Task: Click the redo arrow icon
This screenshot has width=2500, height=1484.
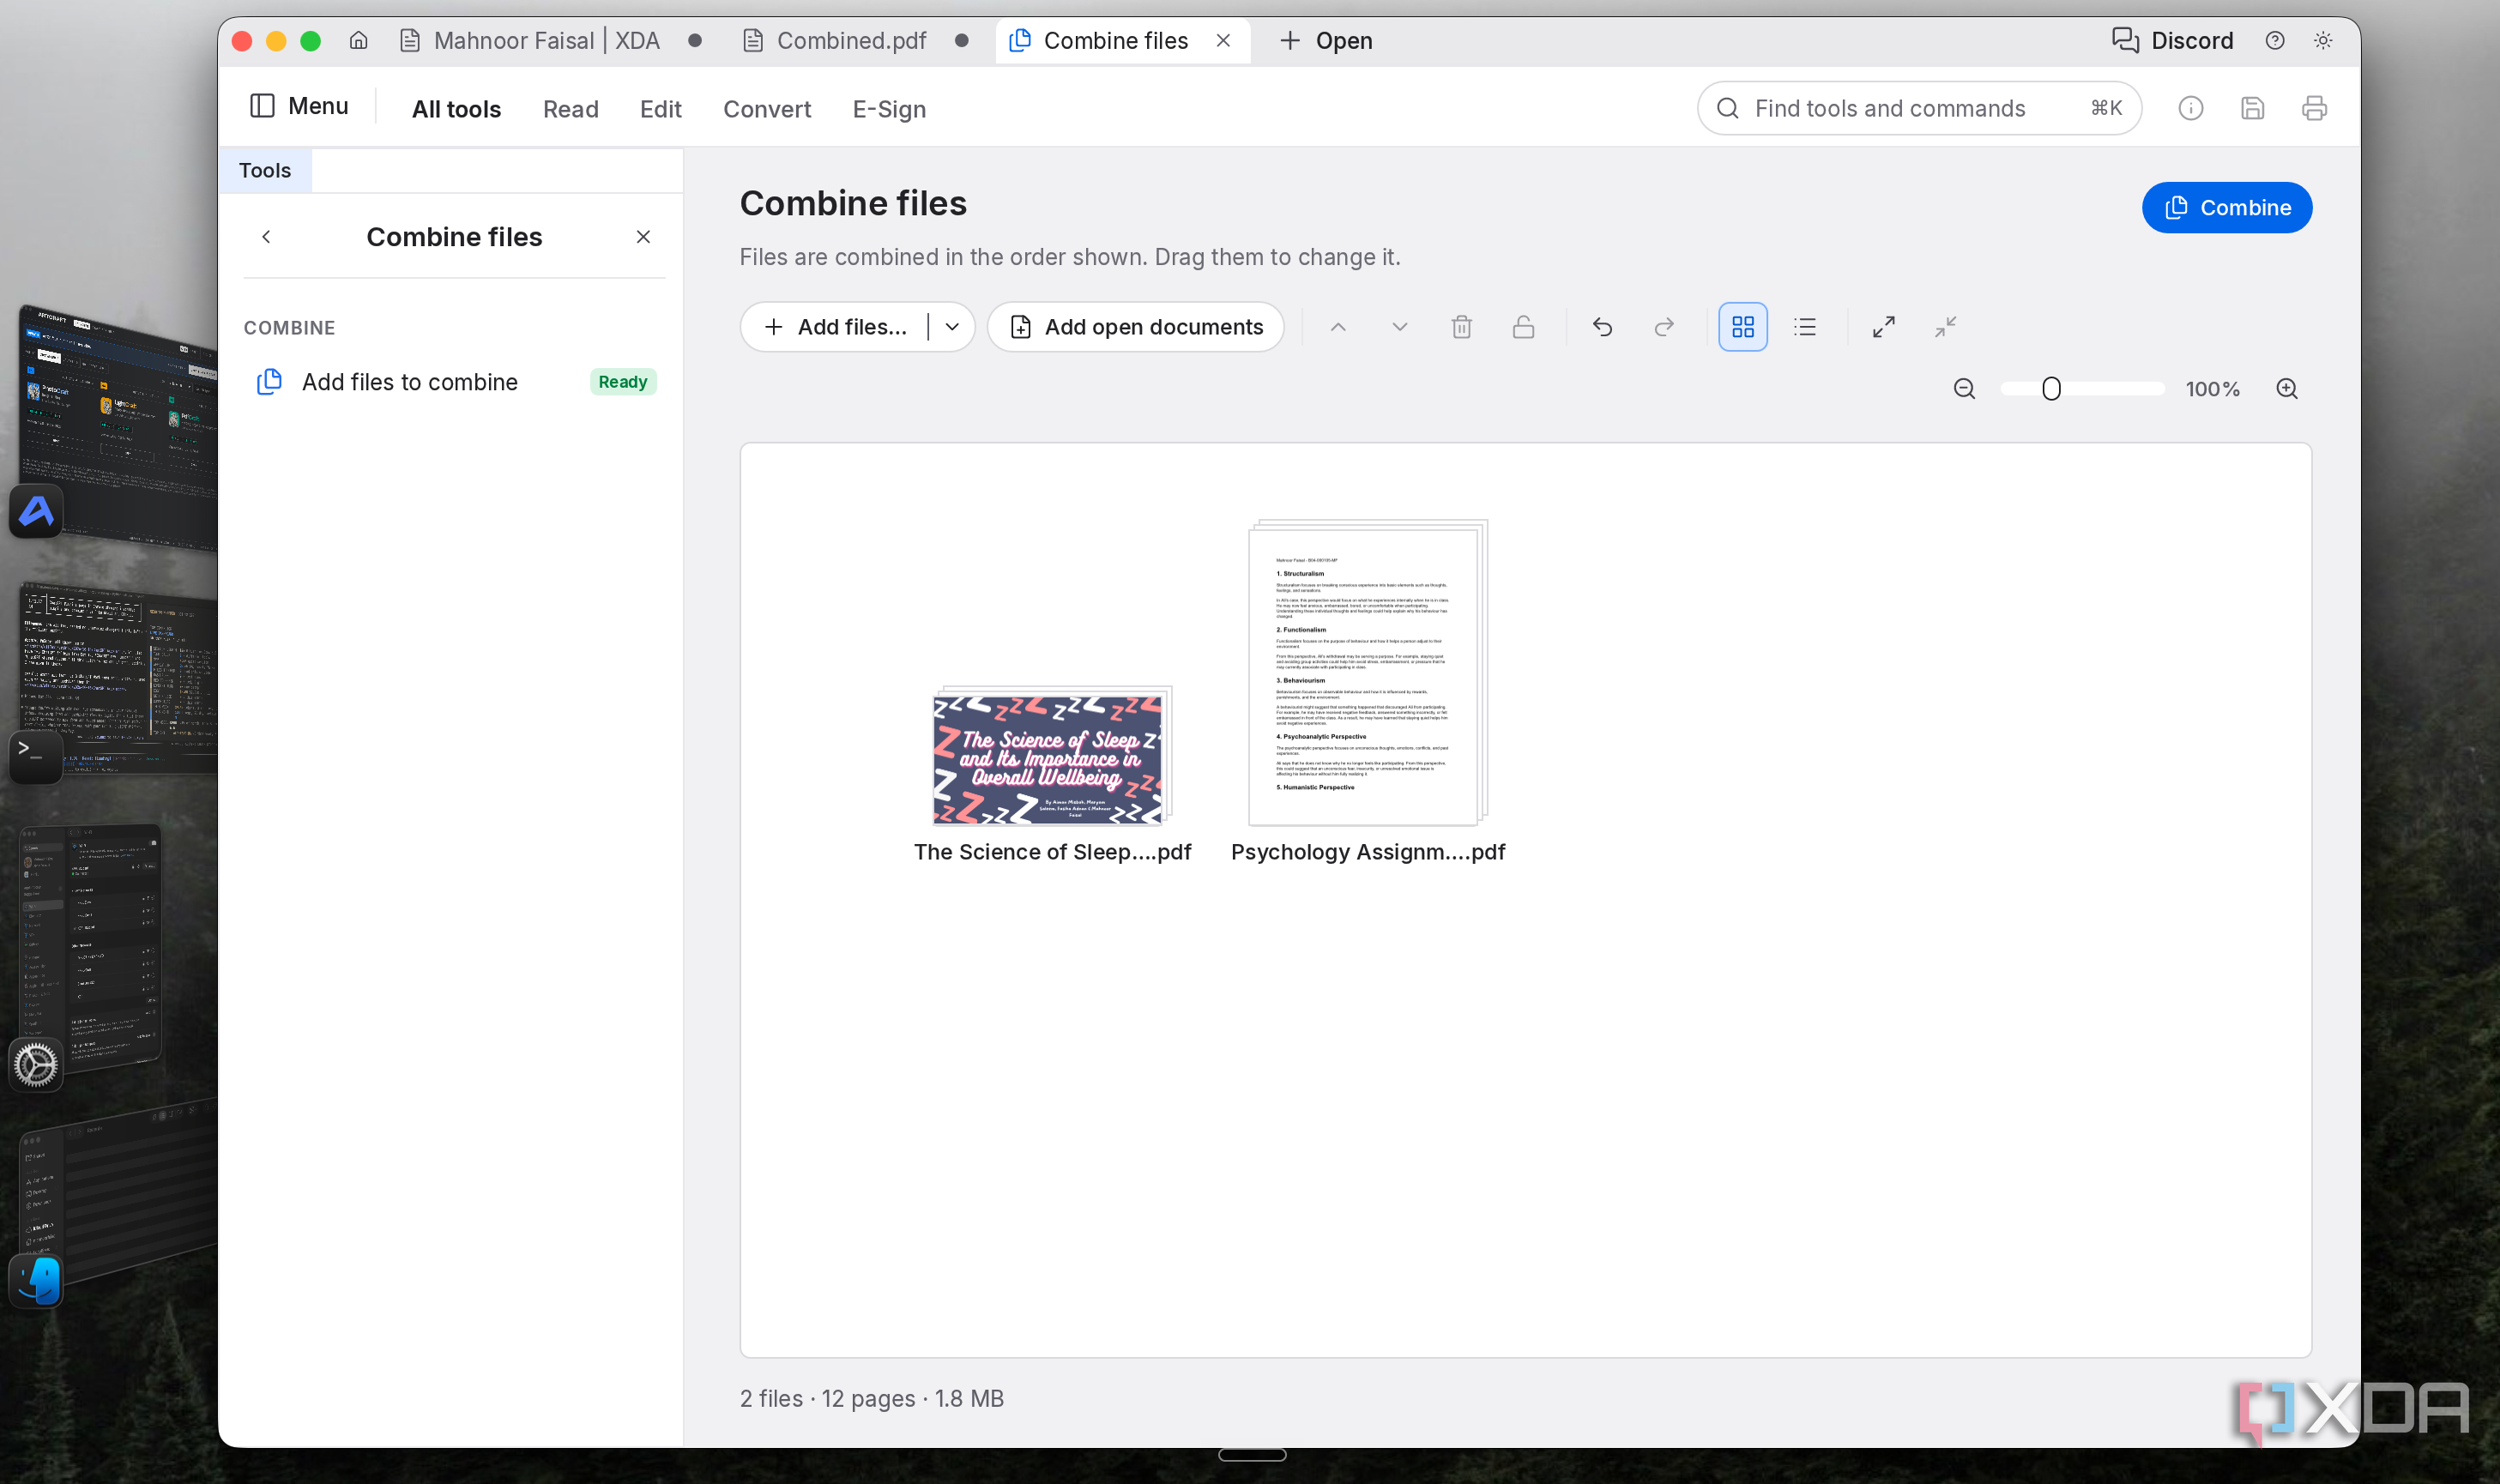Action: (x=1664, y=327)
